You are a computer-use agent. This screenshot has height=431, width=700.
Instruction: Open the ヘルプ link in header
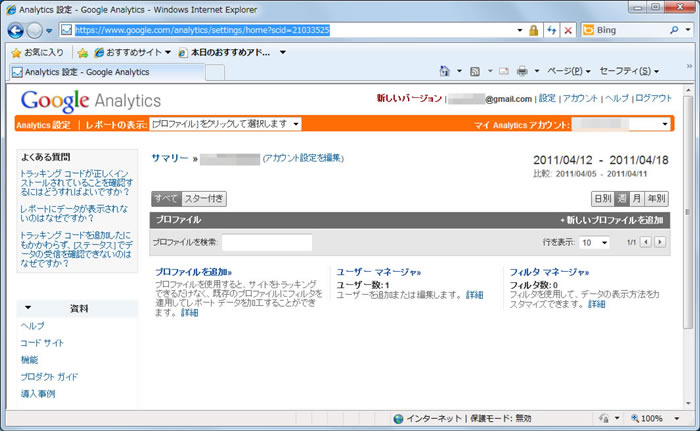tap(617, 98)
